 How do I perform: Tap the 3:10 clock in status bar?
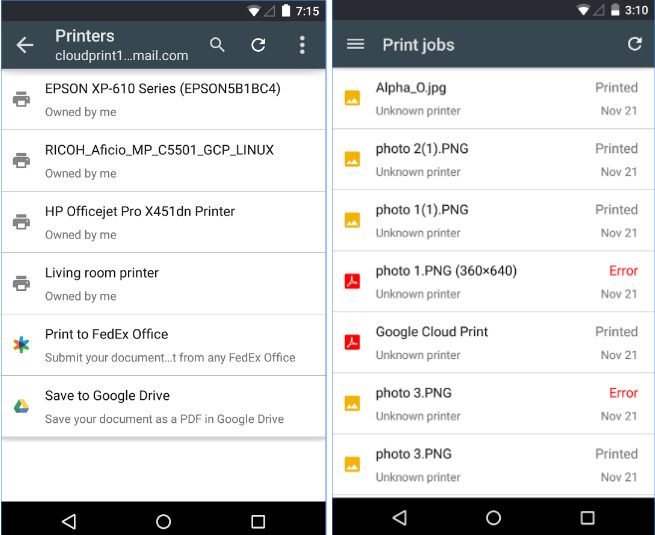tap(636, 10)
